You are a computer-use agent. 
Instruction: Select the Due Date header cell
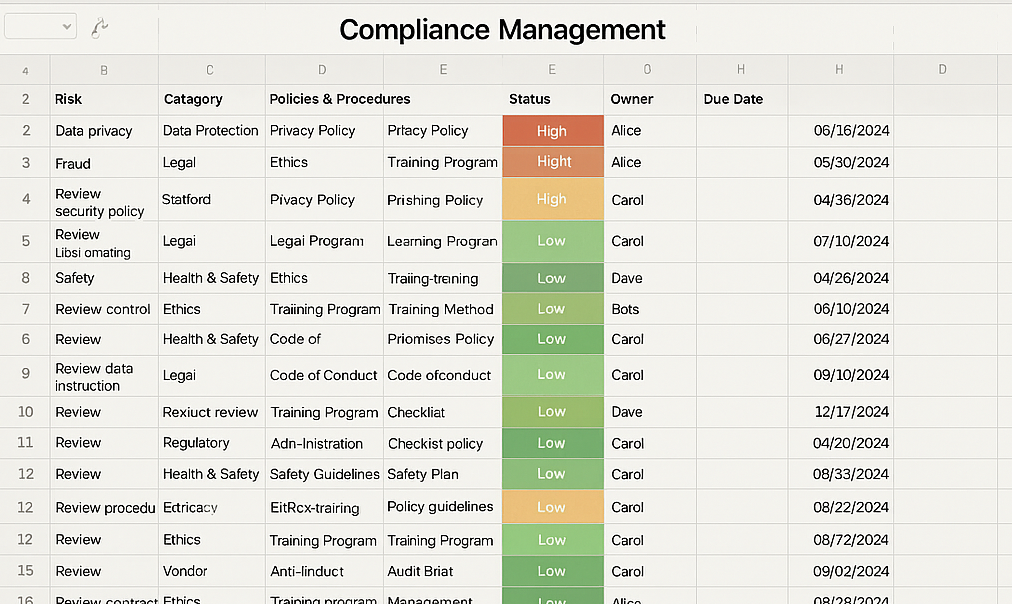pyautogui.click(x=740, y=99)
